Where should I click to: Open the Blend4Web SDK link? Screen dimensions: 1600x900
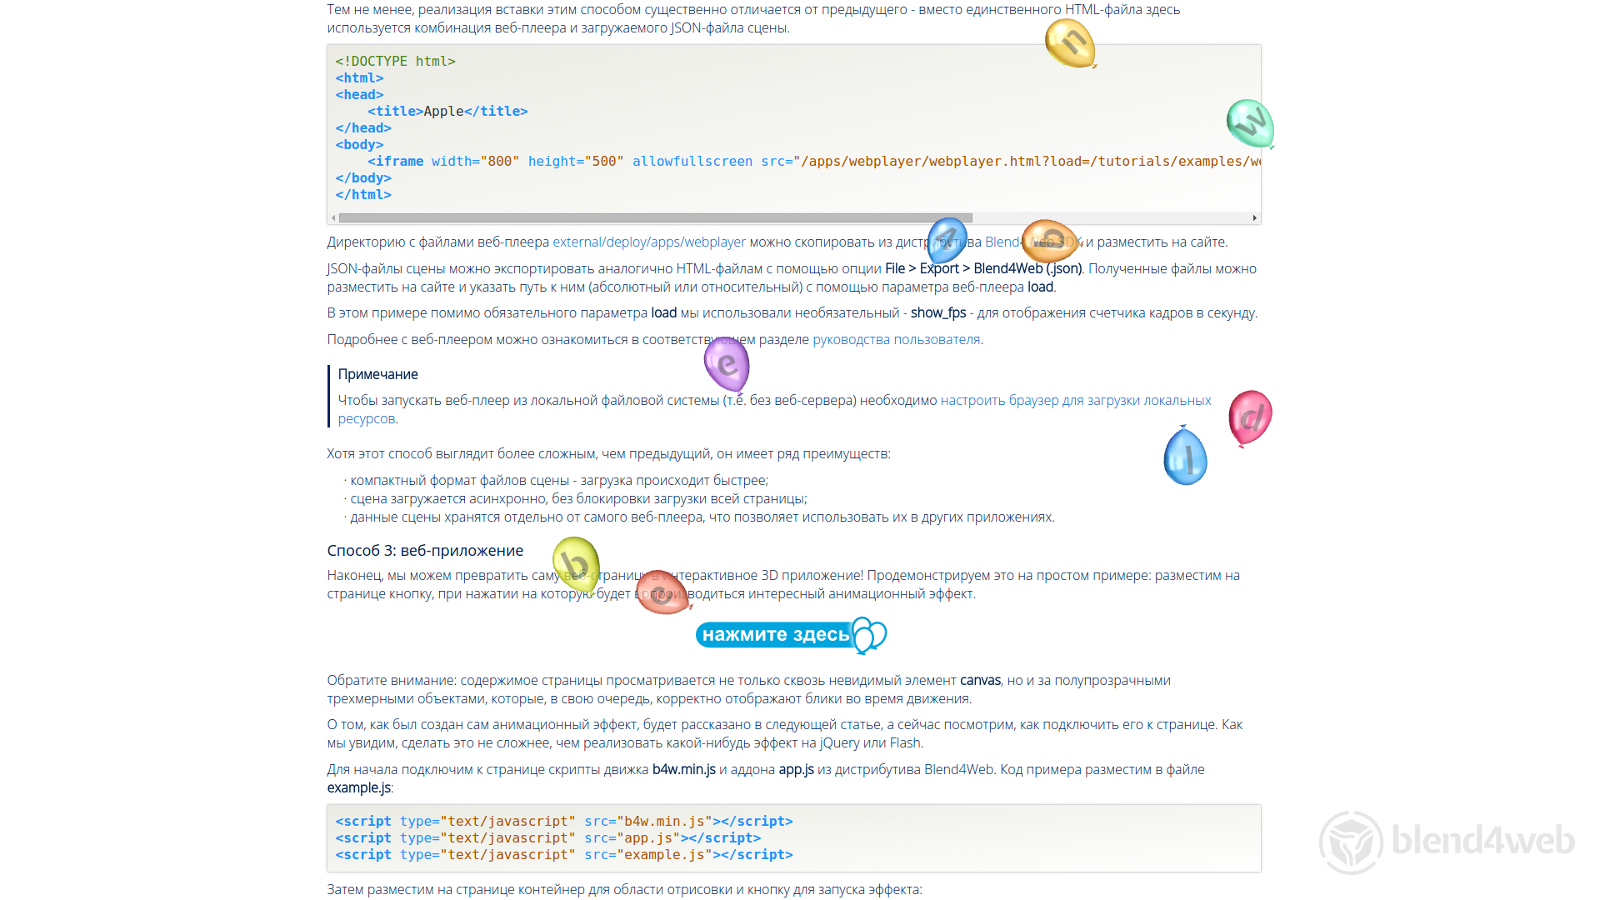click(1033, 242)
